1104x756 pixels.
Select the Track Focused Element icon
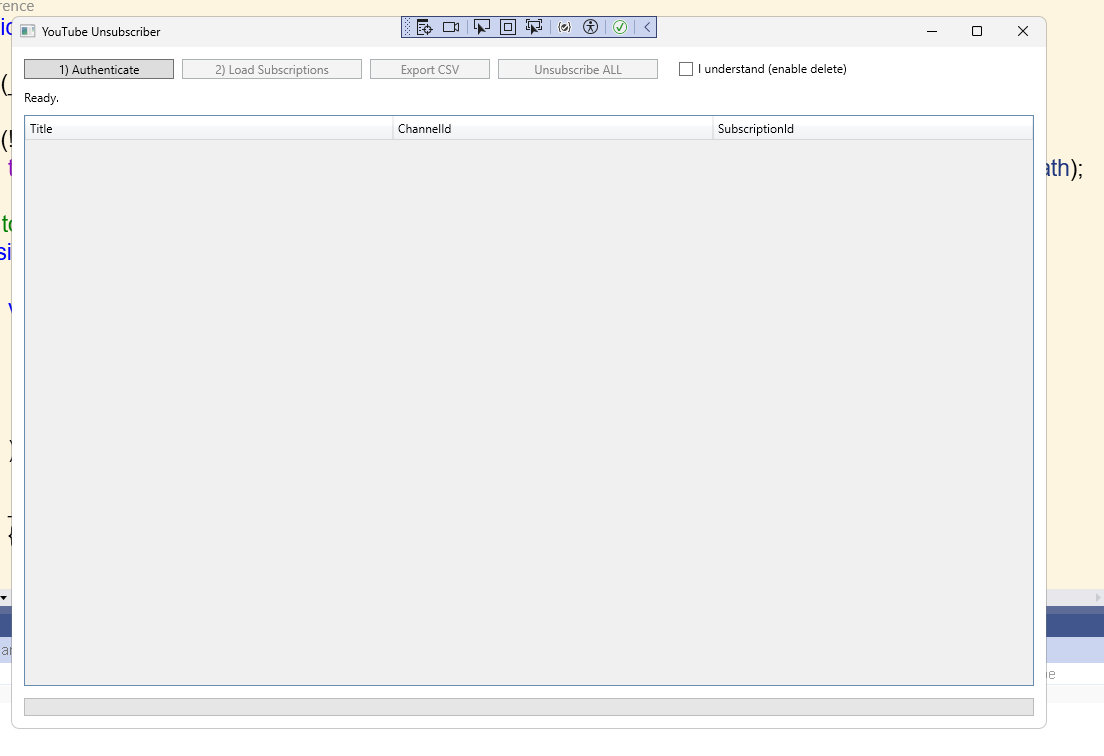[533, 27]
